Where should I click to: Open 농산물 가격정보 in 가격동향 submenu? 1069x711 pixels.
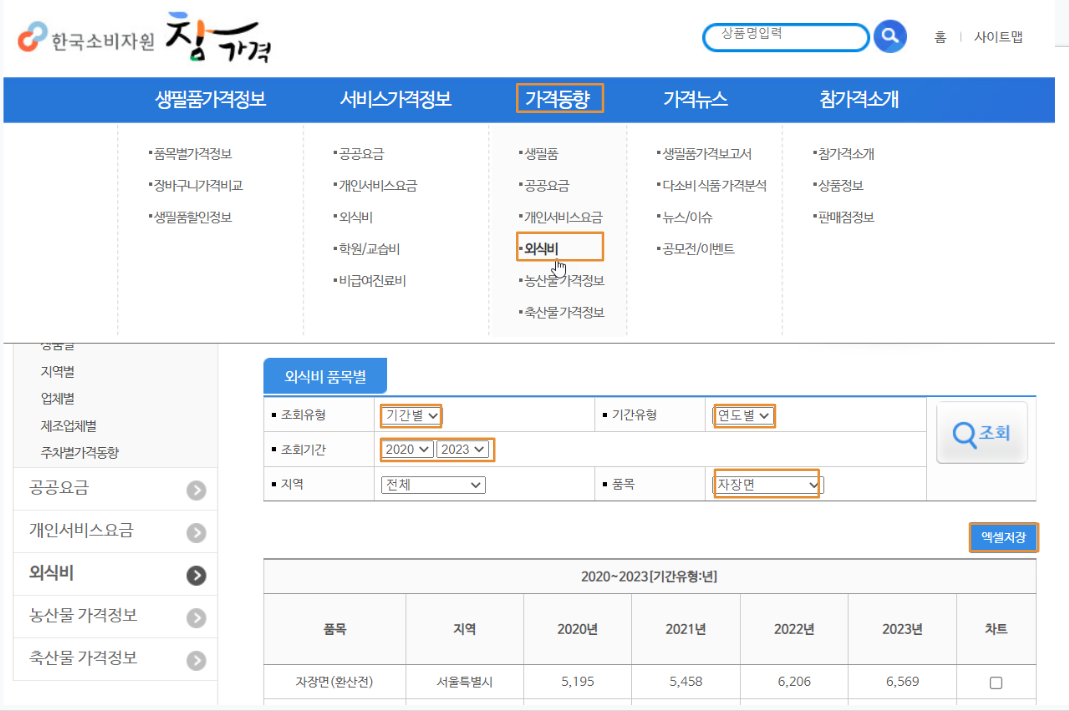pyautogui.click(x=564, y=281)
